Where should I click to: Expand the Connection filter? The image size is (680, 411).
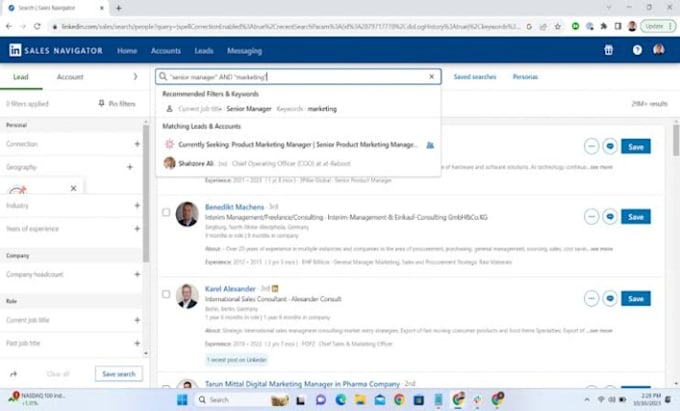pyautogui.click(x=137, y=144)
